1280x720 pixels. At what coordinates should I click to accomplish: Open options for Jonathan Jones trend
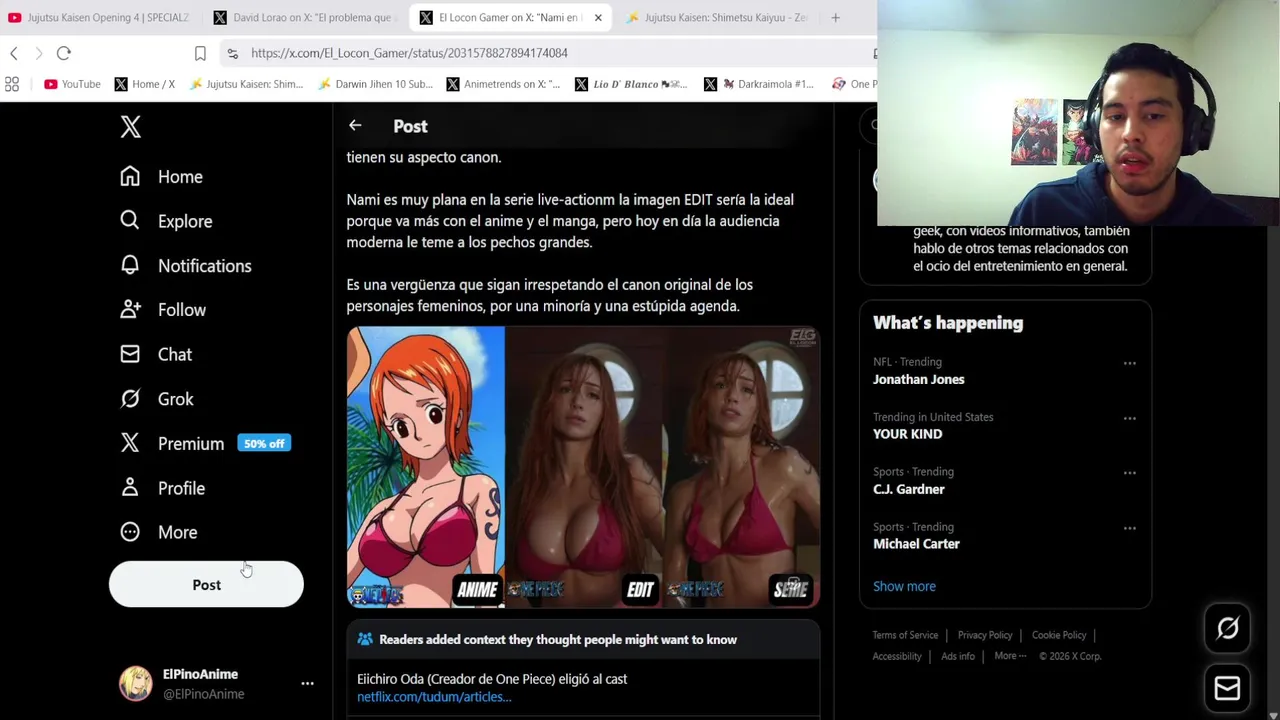click(x=1129, y=363)
